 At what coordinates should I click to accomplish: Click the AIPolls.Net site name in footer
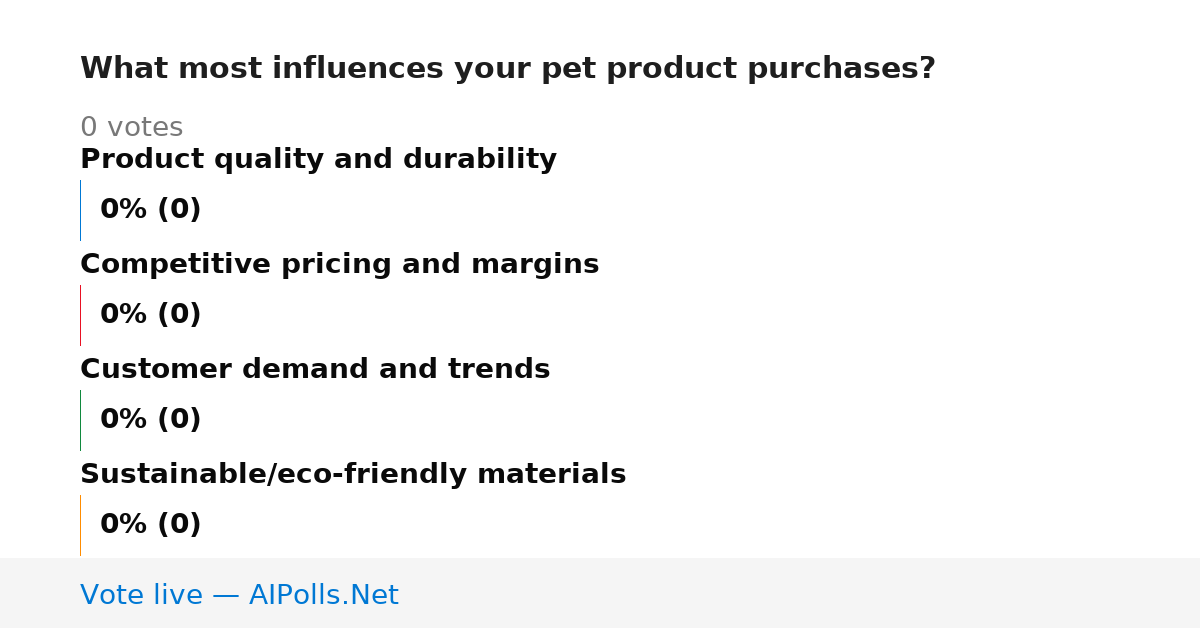[324, 595]
